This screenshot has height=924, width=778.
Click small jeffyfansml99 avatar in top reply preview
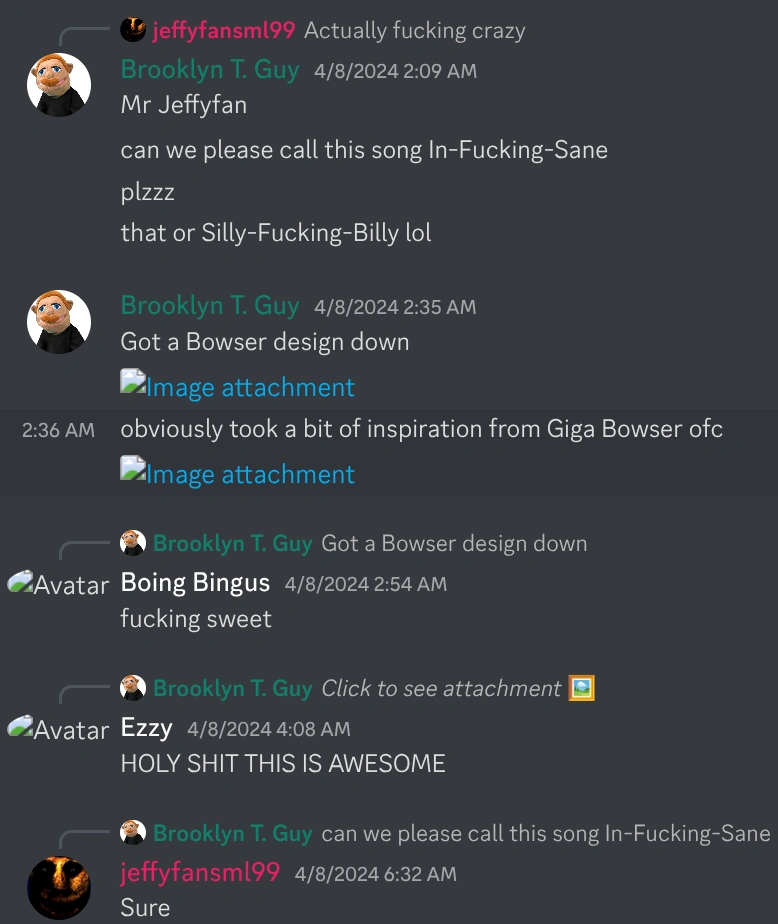[x=133, y=29]
